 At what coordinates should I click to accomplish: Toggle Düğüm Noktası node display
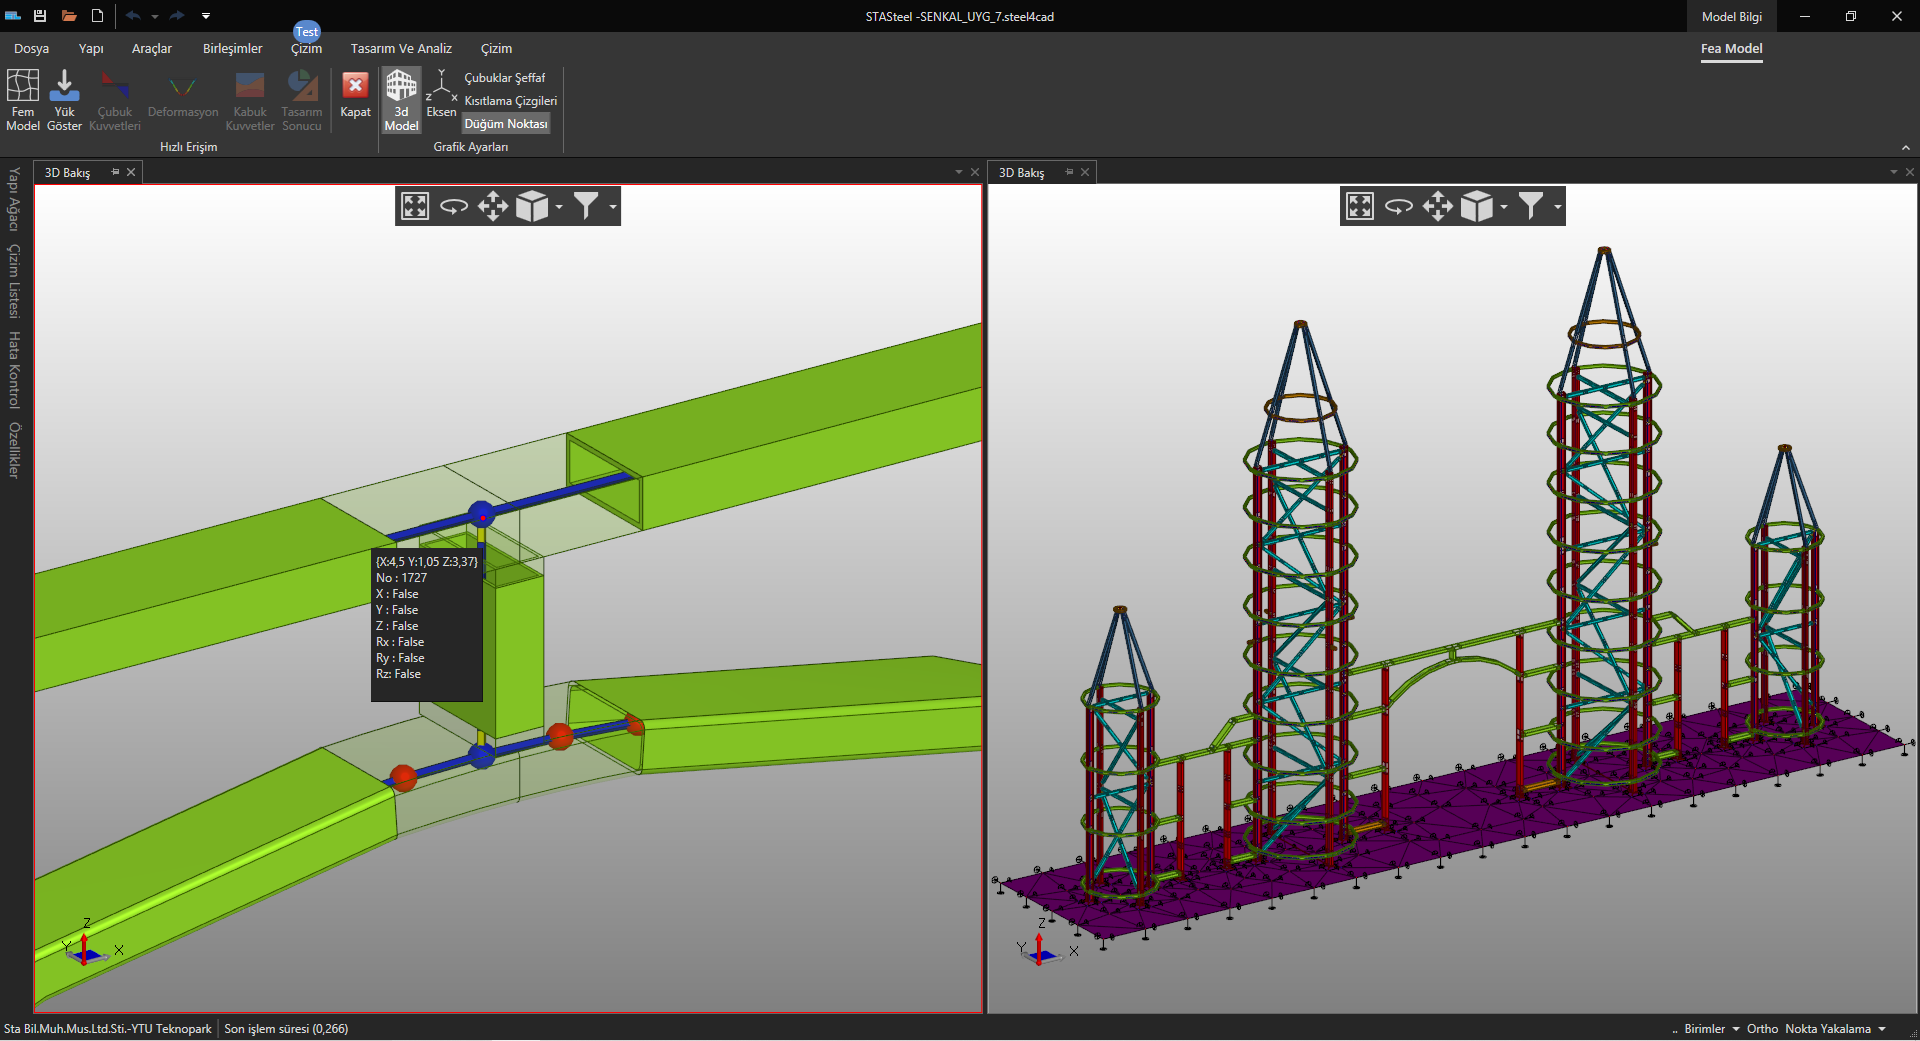point(506,124)
